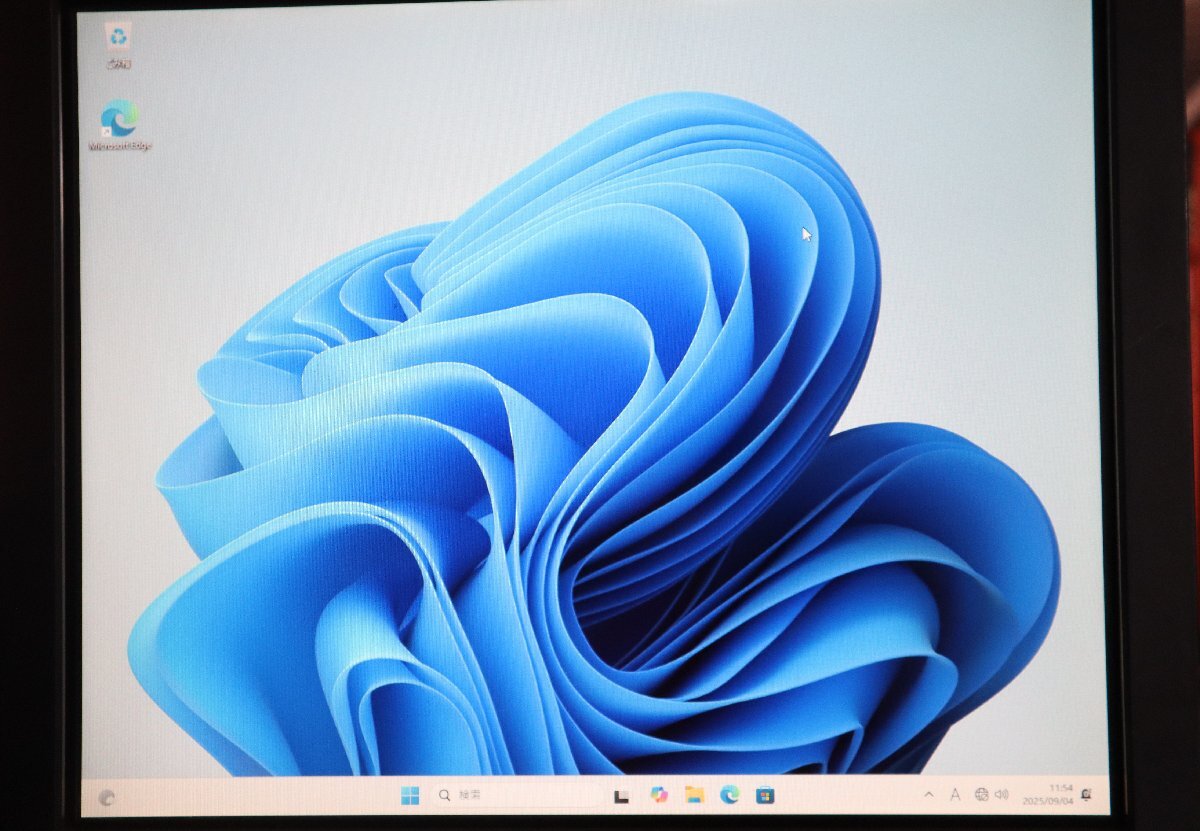Image resolution: width=1200 pixels, height=831 pixels.
Task: Open the volume speaker icon
Action: [1001, 794]
